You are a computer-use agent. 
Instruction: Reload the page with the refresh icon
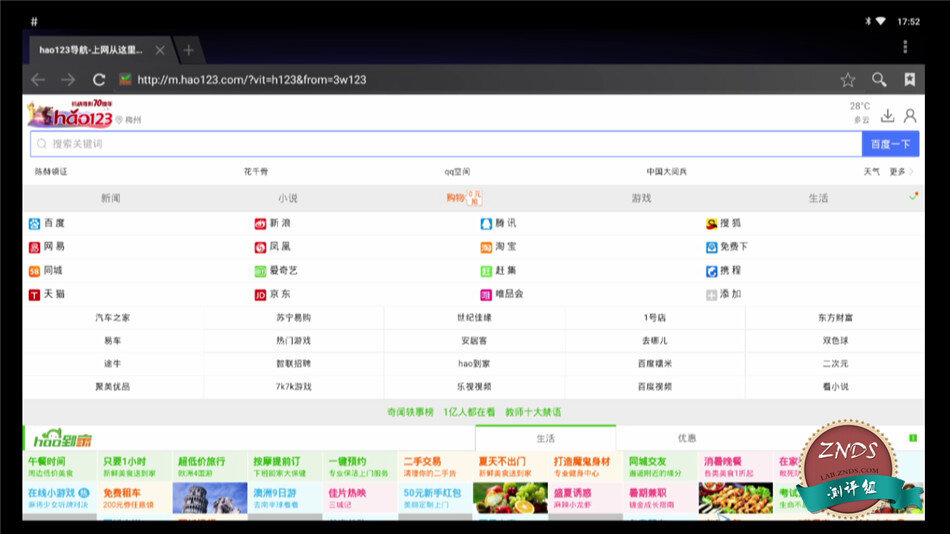coord(99,79)
